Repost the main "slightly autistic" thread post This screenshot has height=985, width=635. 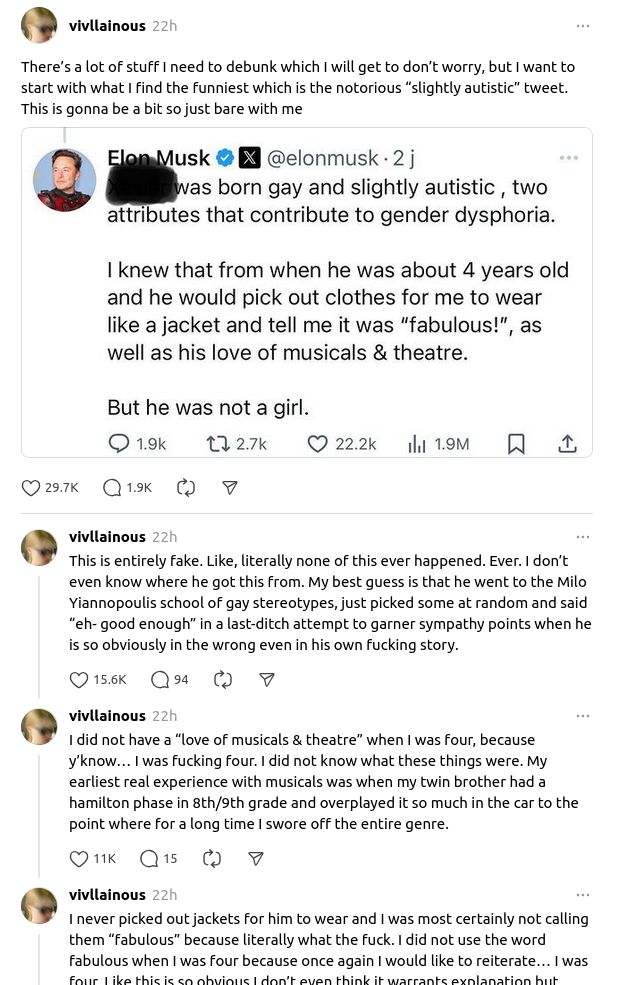pos(186,487)
